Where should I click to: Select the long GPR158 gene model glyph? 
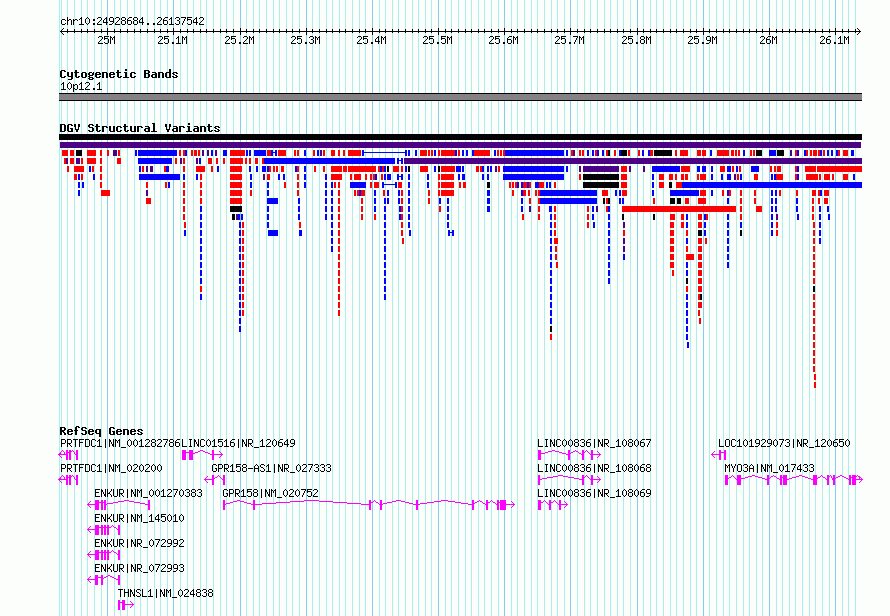369,505
